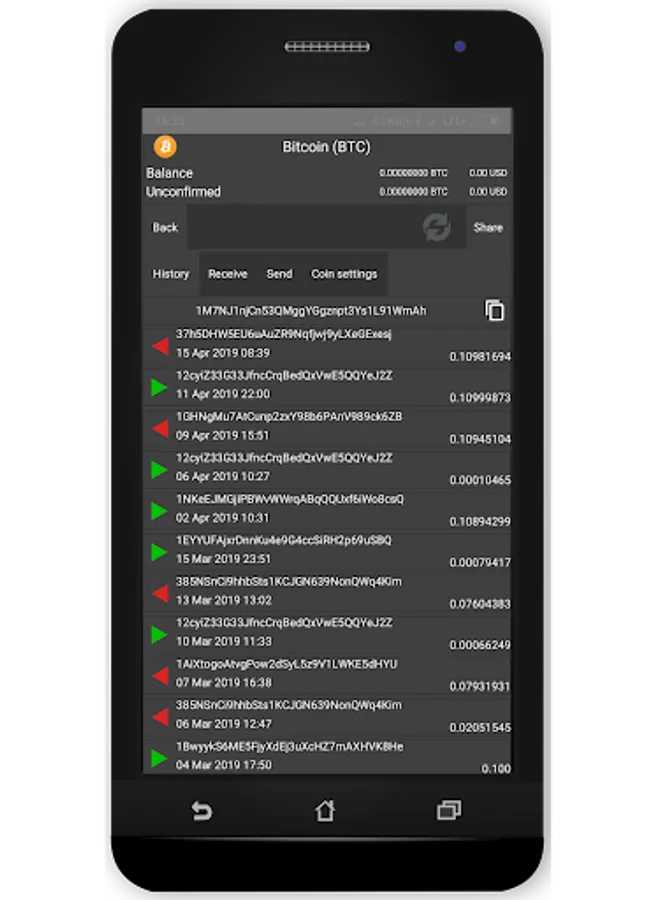Click the Bitcoin (BTC) title
Screen dimensions: 656x900
point(326,147)
